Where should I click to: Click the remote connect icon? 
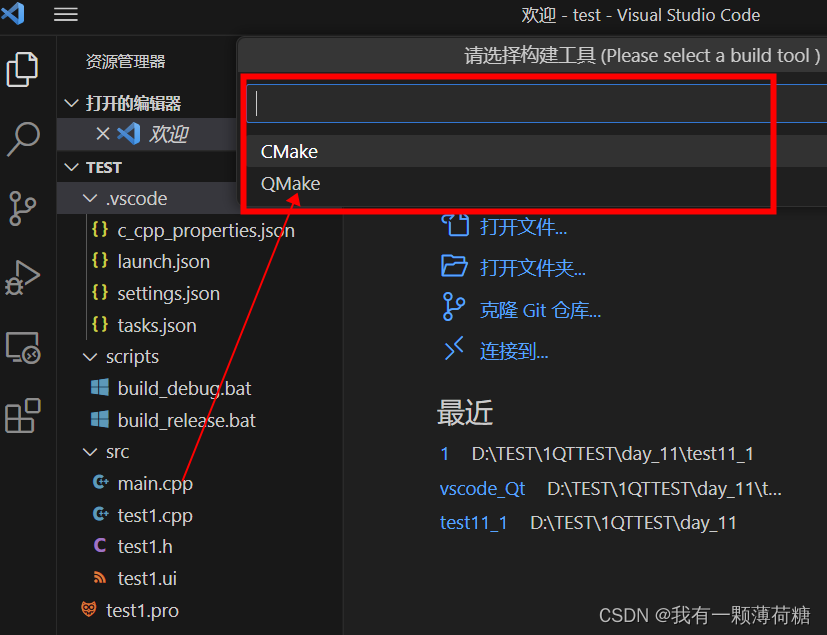point(454,348)
